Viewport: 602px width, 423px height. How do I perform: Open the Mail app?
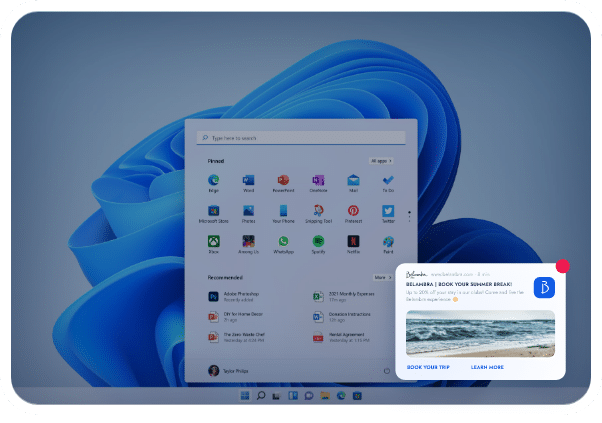coord(353,183)
